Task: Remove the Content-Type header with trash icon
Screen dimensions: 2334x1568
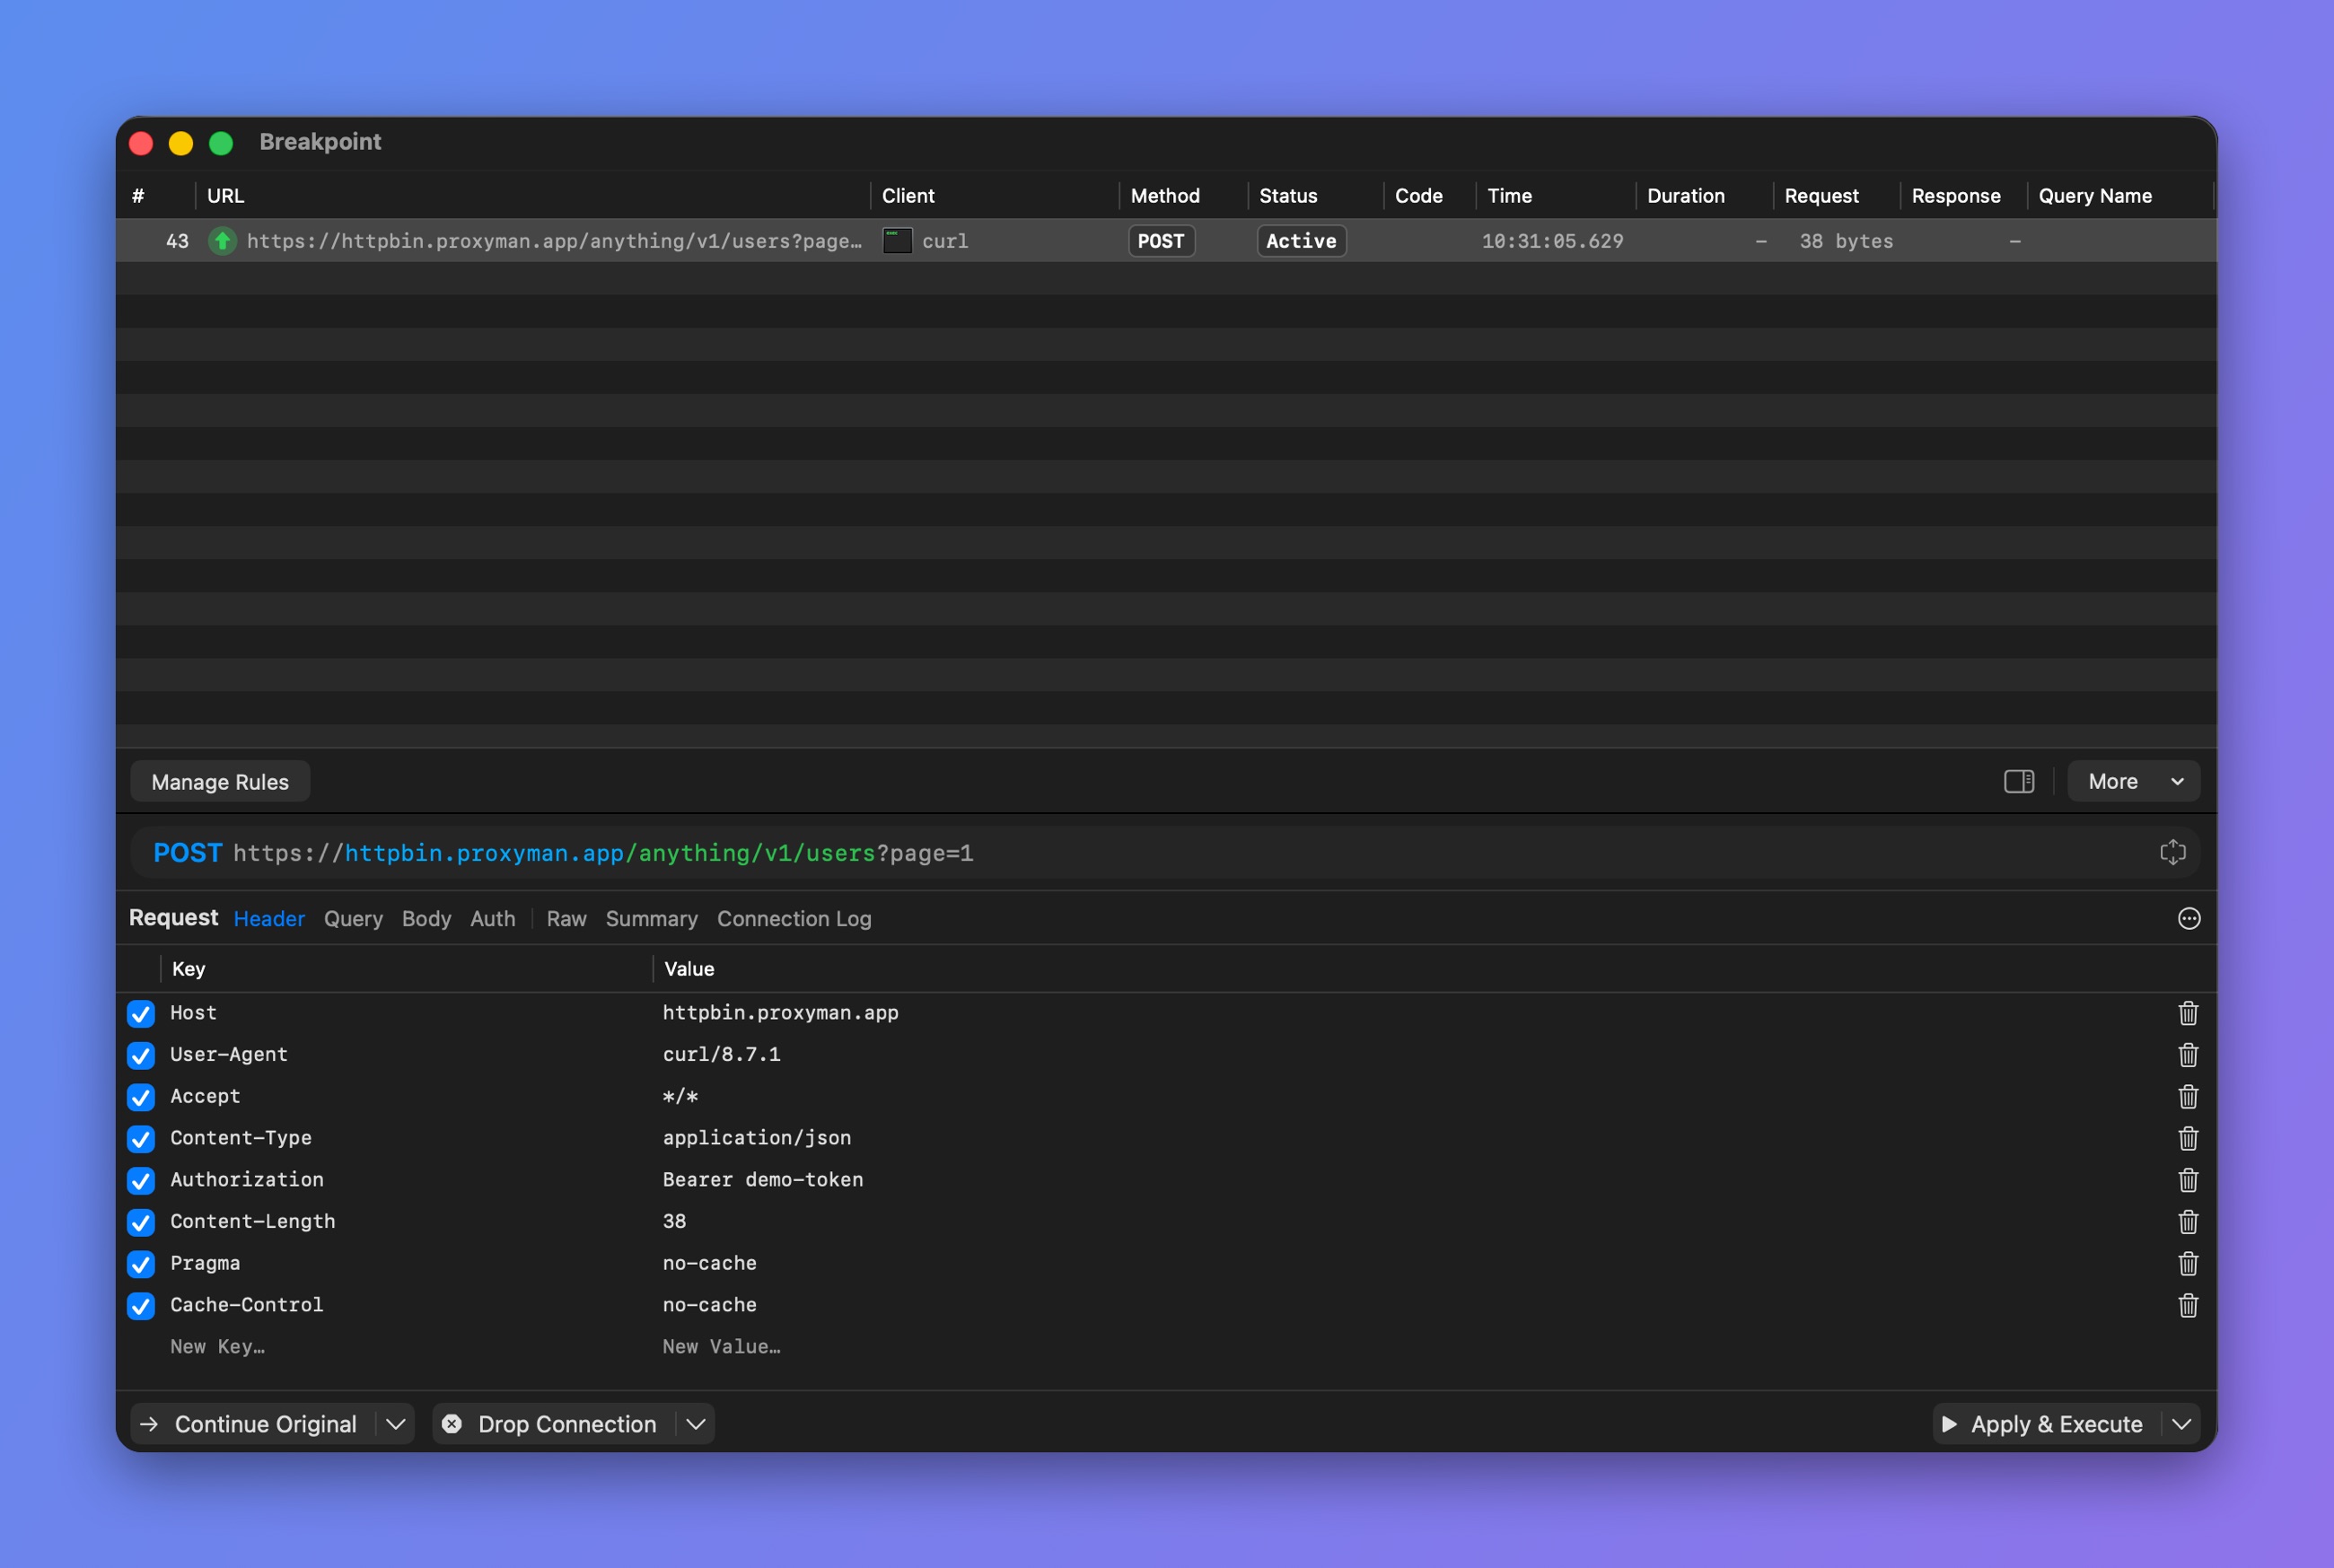Action: pyautogui.click(x=2188, y=1138)
